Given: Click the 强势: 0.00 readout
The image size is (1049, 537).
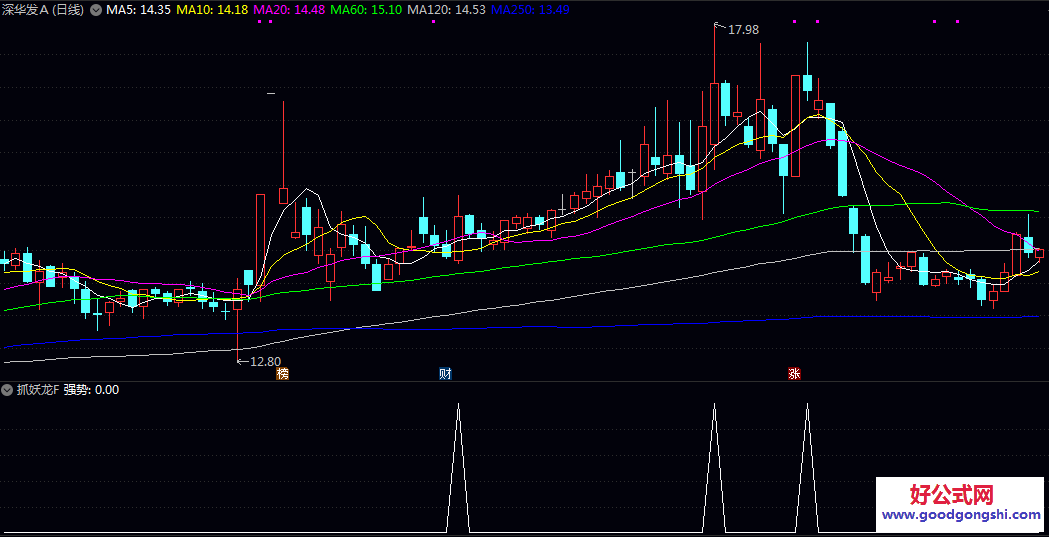Looking at the screenshot, I should coord(91,390).
